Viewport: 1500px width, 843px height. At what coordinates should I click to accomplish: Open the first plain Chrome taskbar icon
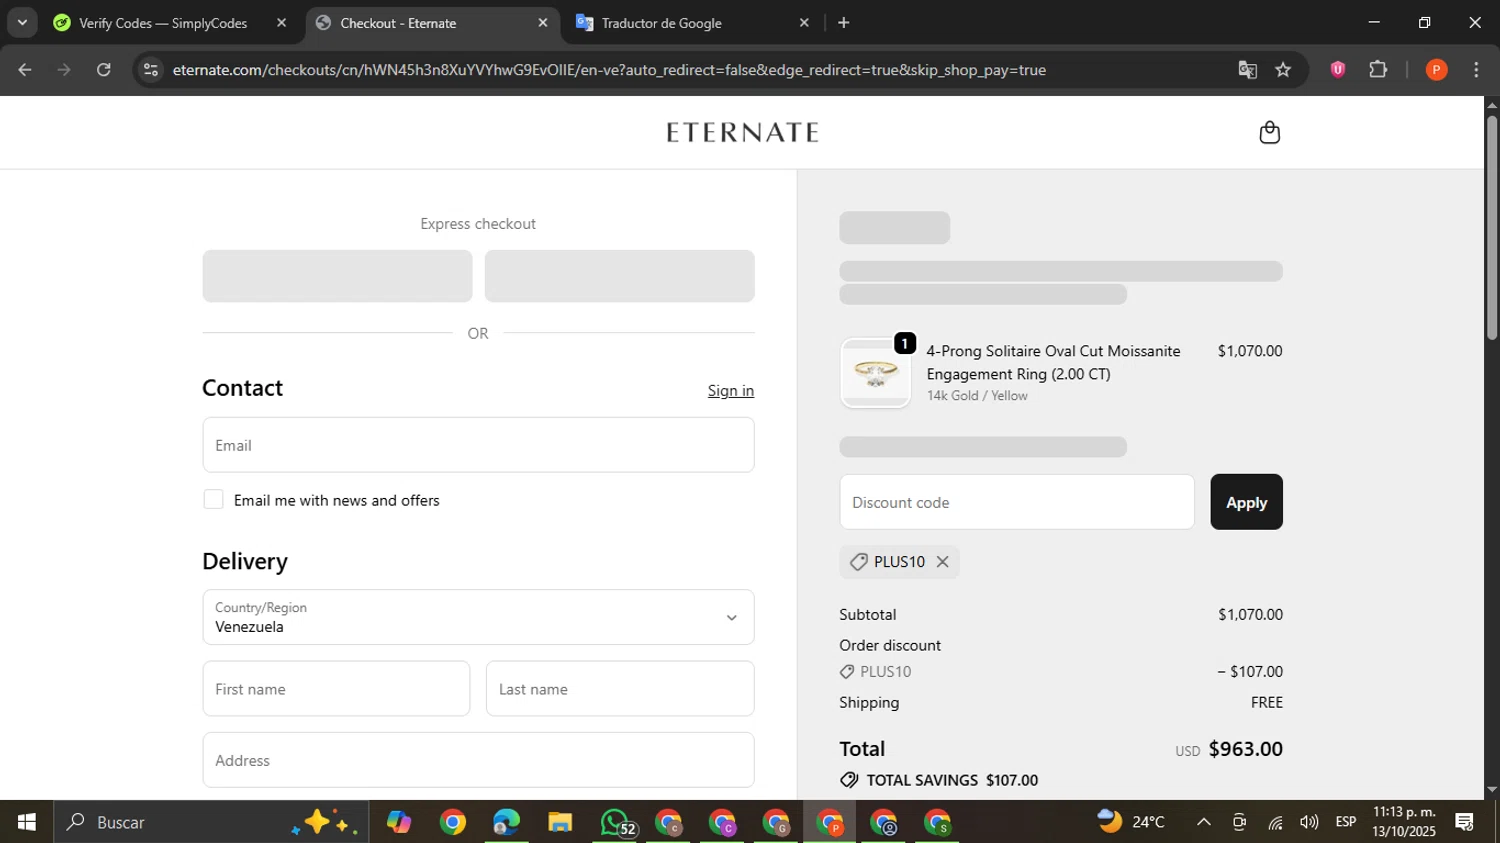click(x=453, y=822)
